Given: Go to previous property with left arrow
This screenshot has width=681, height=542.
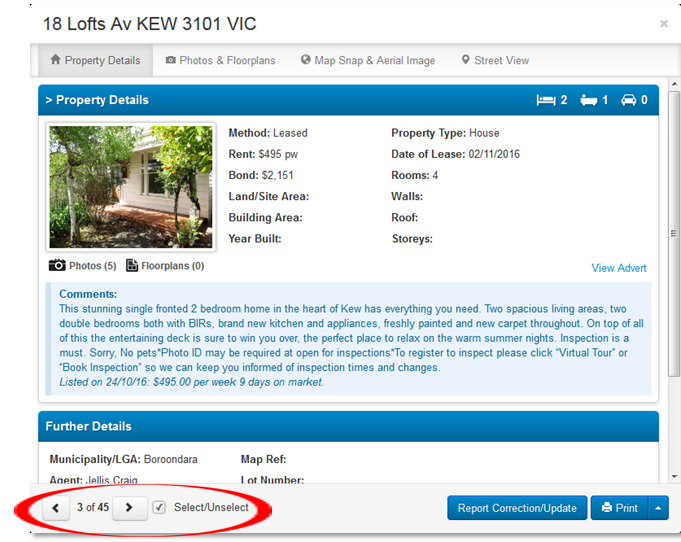Looking at the screenshot, I should point(56,508).
